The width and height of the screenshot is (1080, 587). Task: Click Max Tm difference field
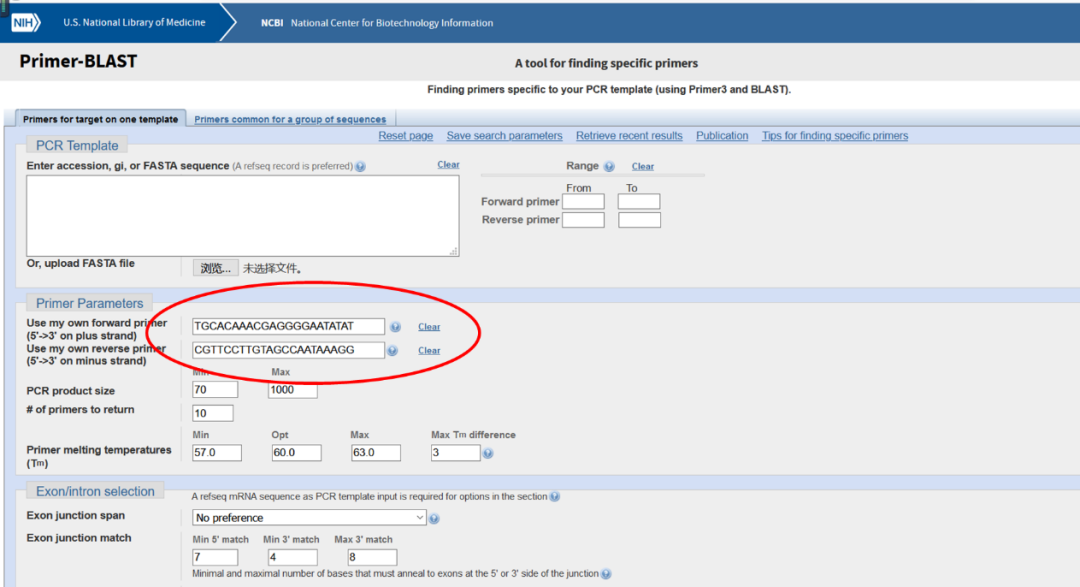(x=455, y=453)
